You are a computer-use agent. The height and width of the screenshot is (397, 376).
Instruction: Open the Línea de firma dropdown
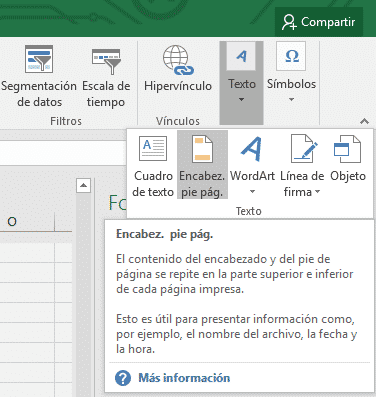(302, 166)
